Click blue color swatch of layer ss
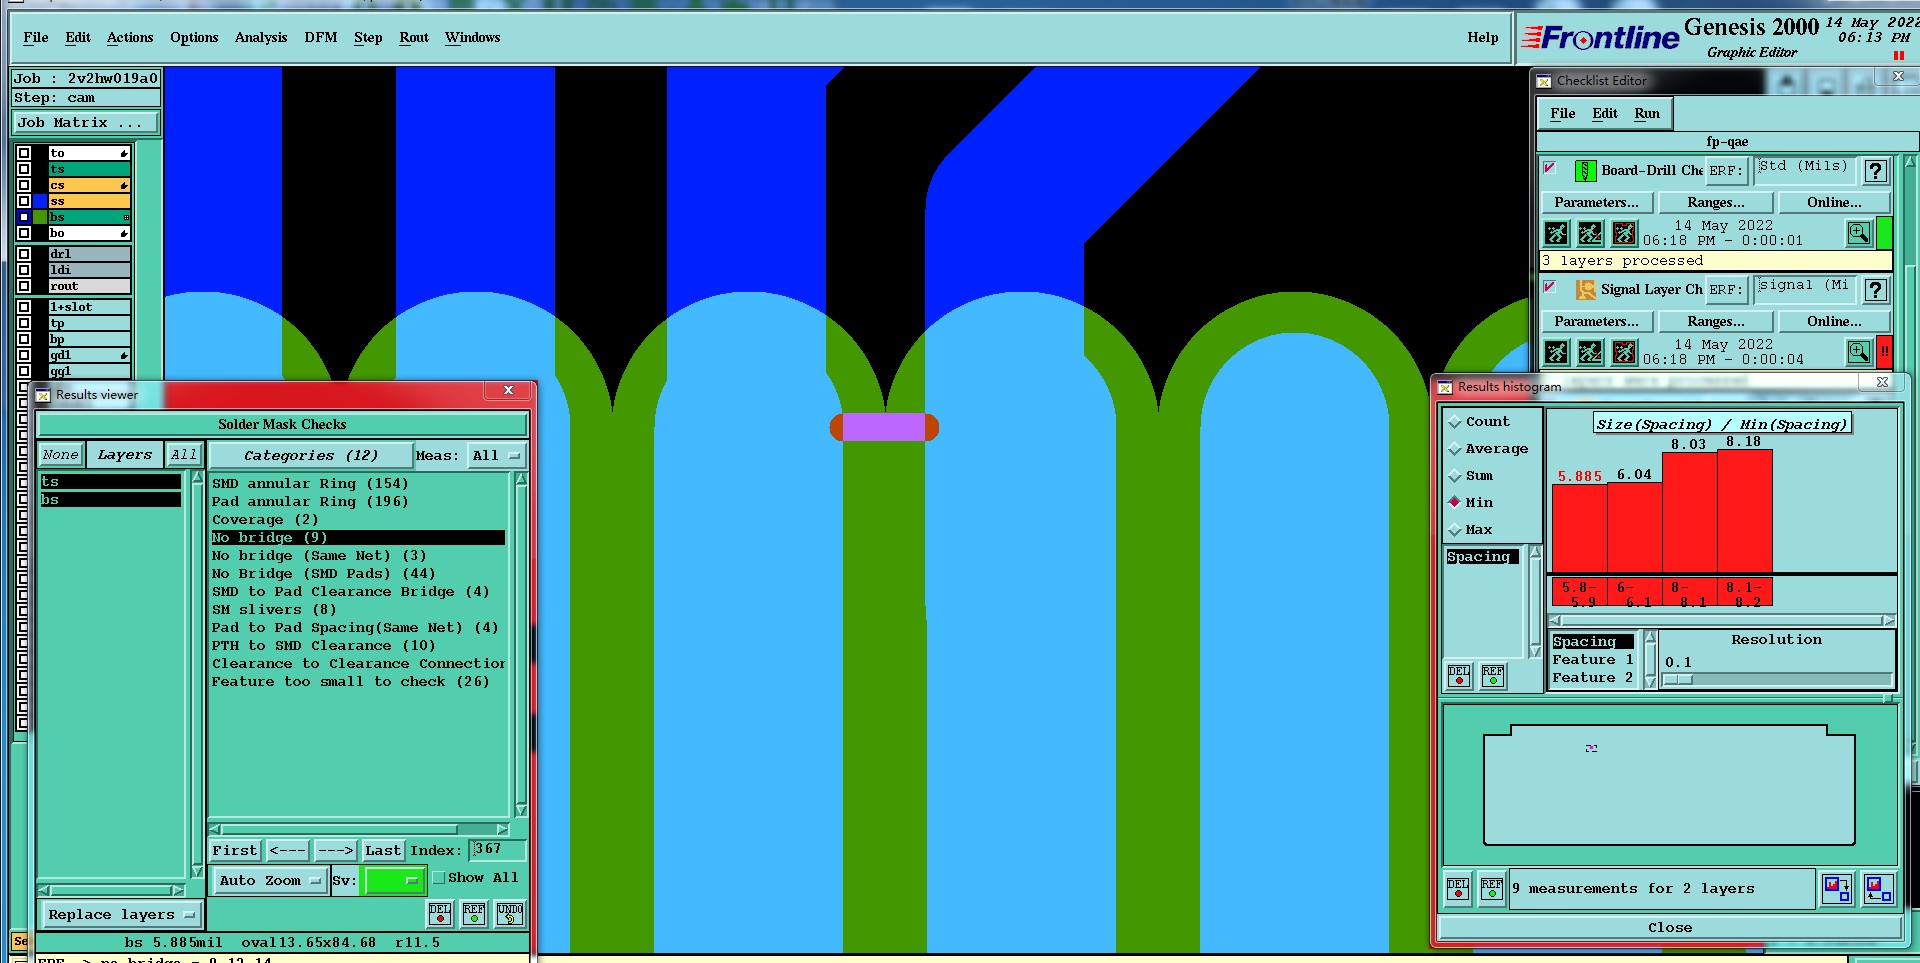 (40, 201)
